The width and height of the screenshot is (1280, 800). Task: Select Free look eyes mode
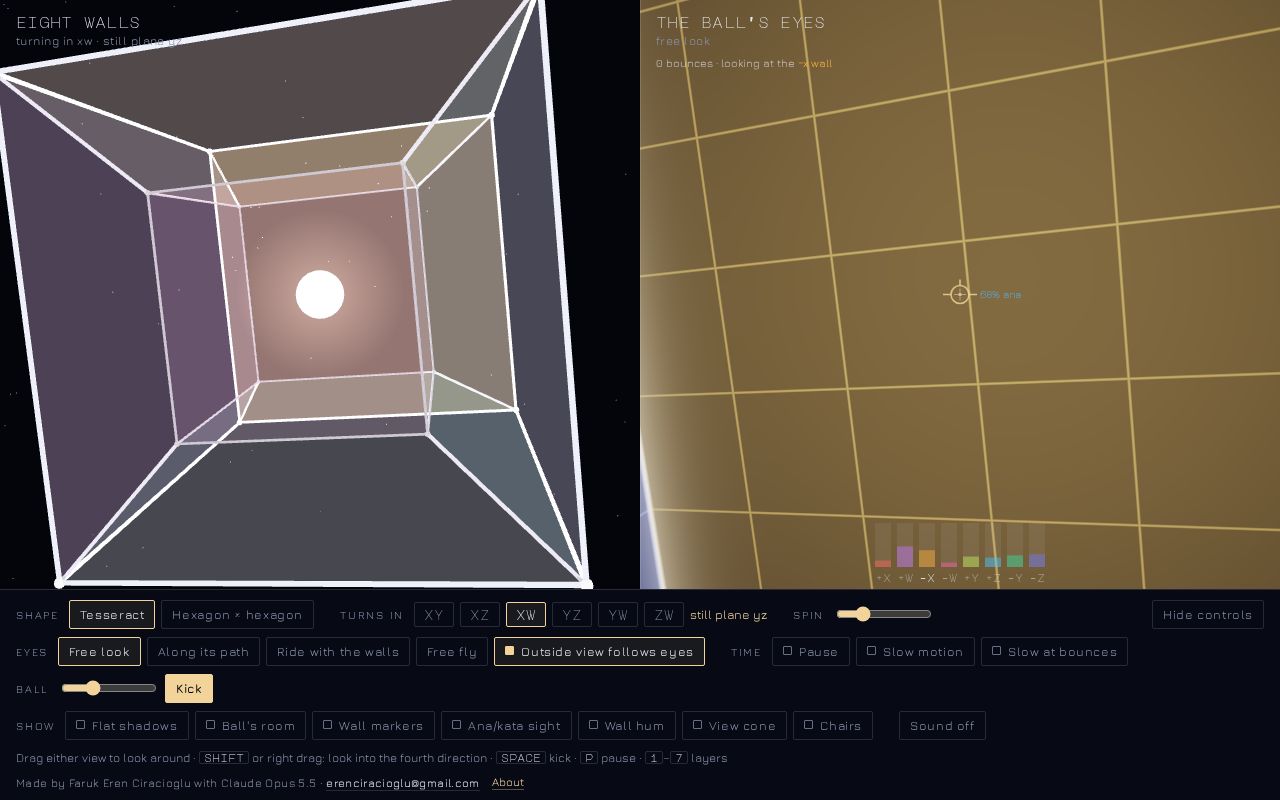click(99, 651)
